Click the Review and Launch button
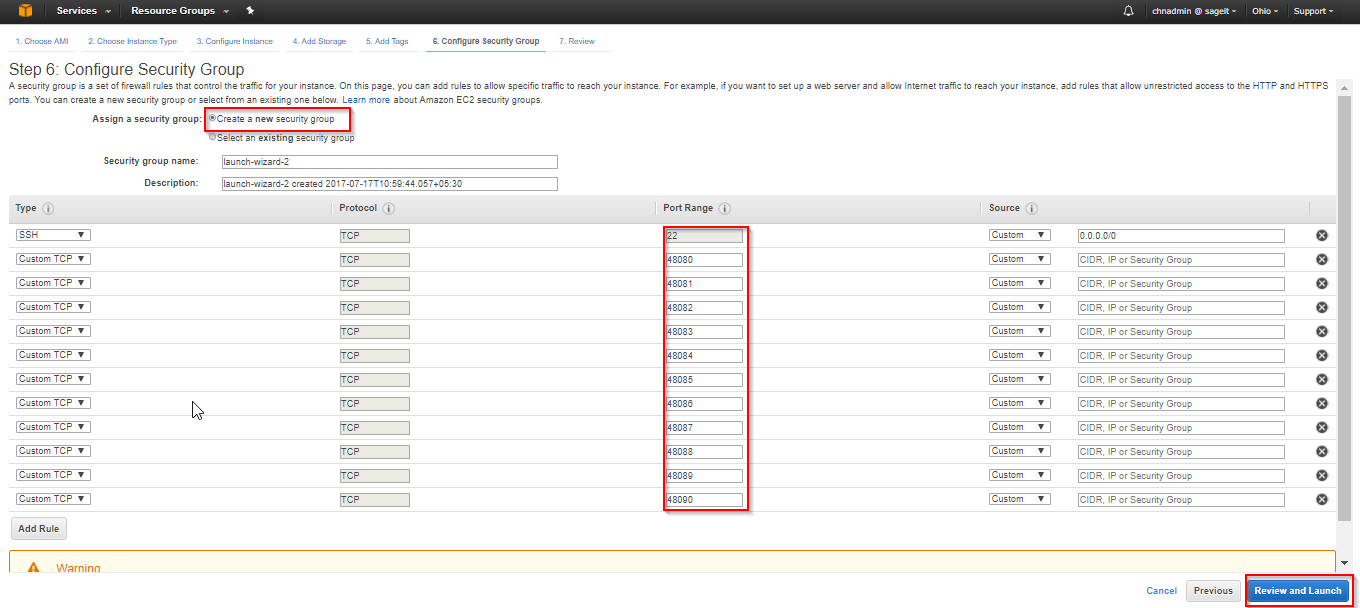 point(1297,591)
